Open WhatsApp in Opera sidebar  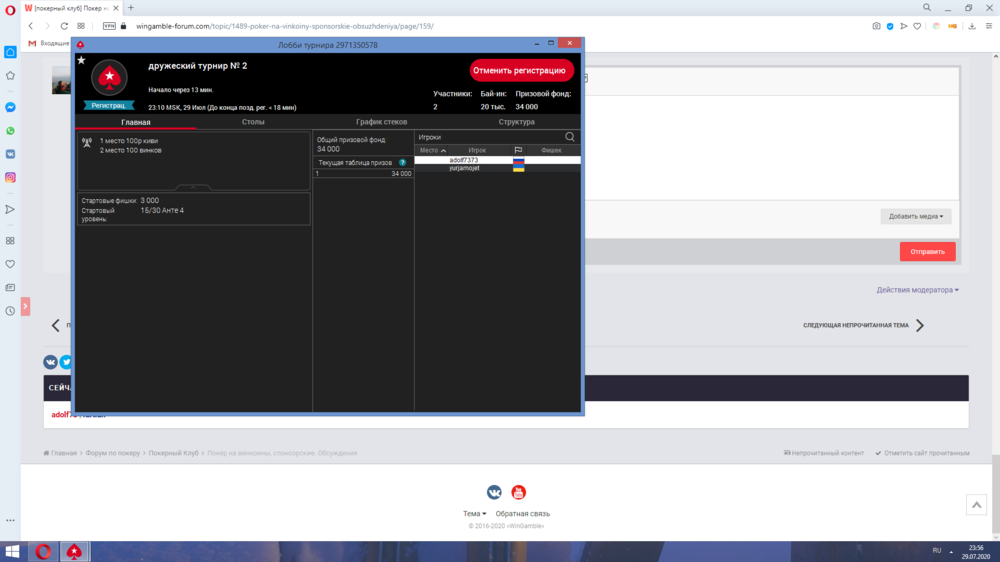10,131
